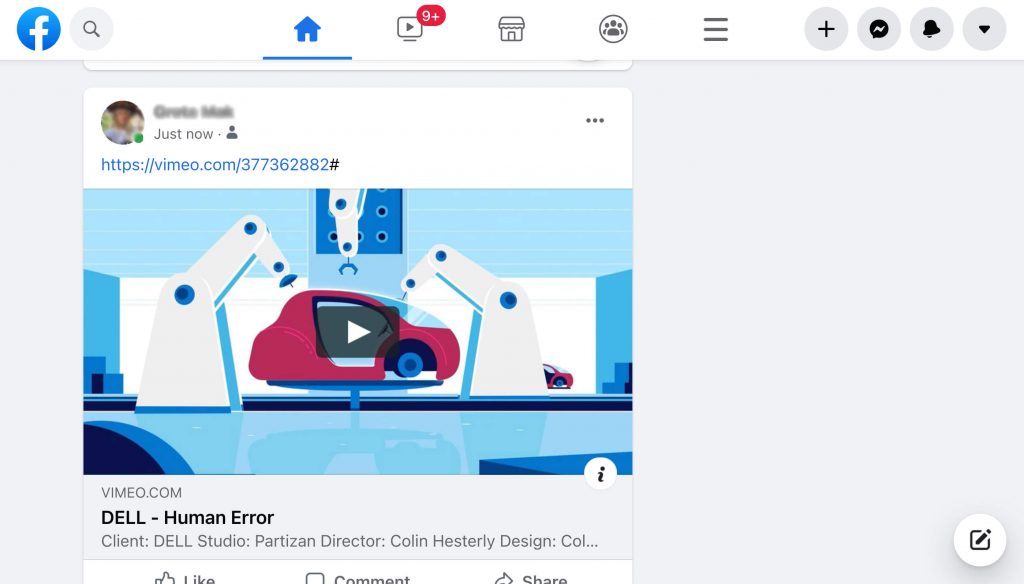
Task: Open the notifications bell
Action: tap(932, 29)
